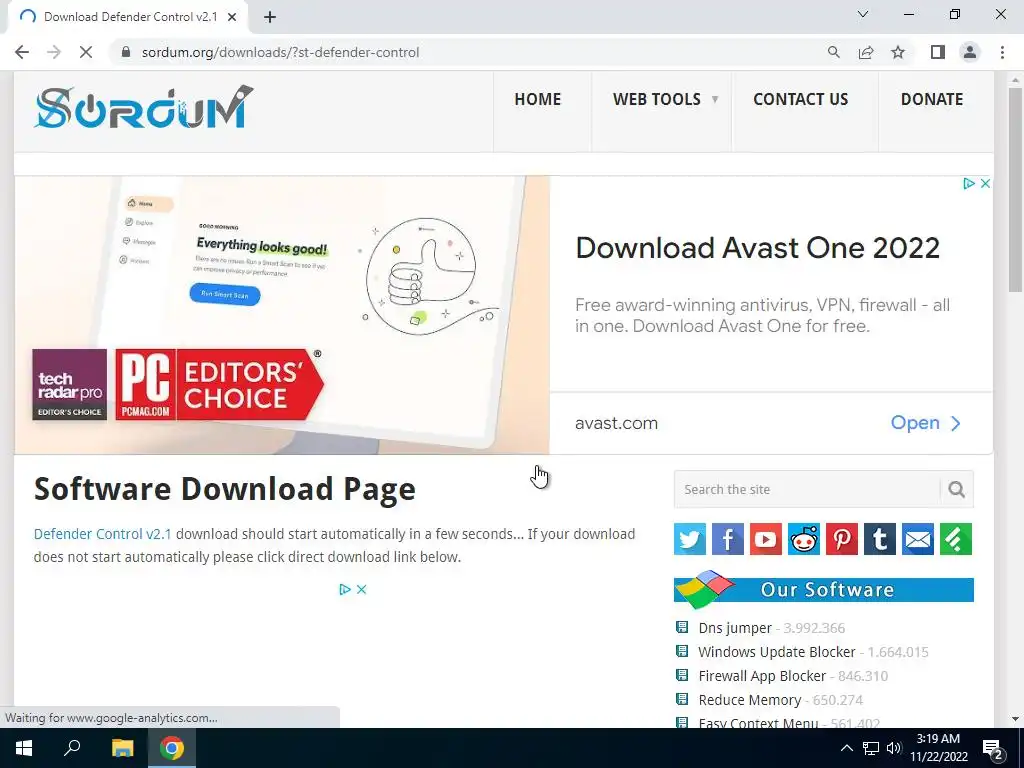Click the Sordum logo
Viewport: 1024px width, 768px height.
pyautogui.click(x=144, y=107)
